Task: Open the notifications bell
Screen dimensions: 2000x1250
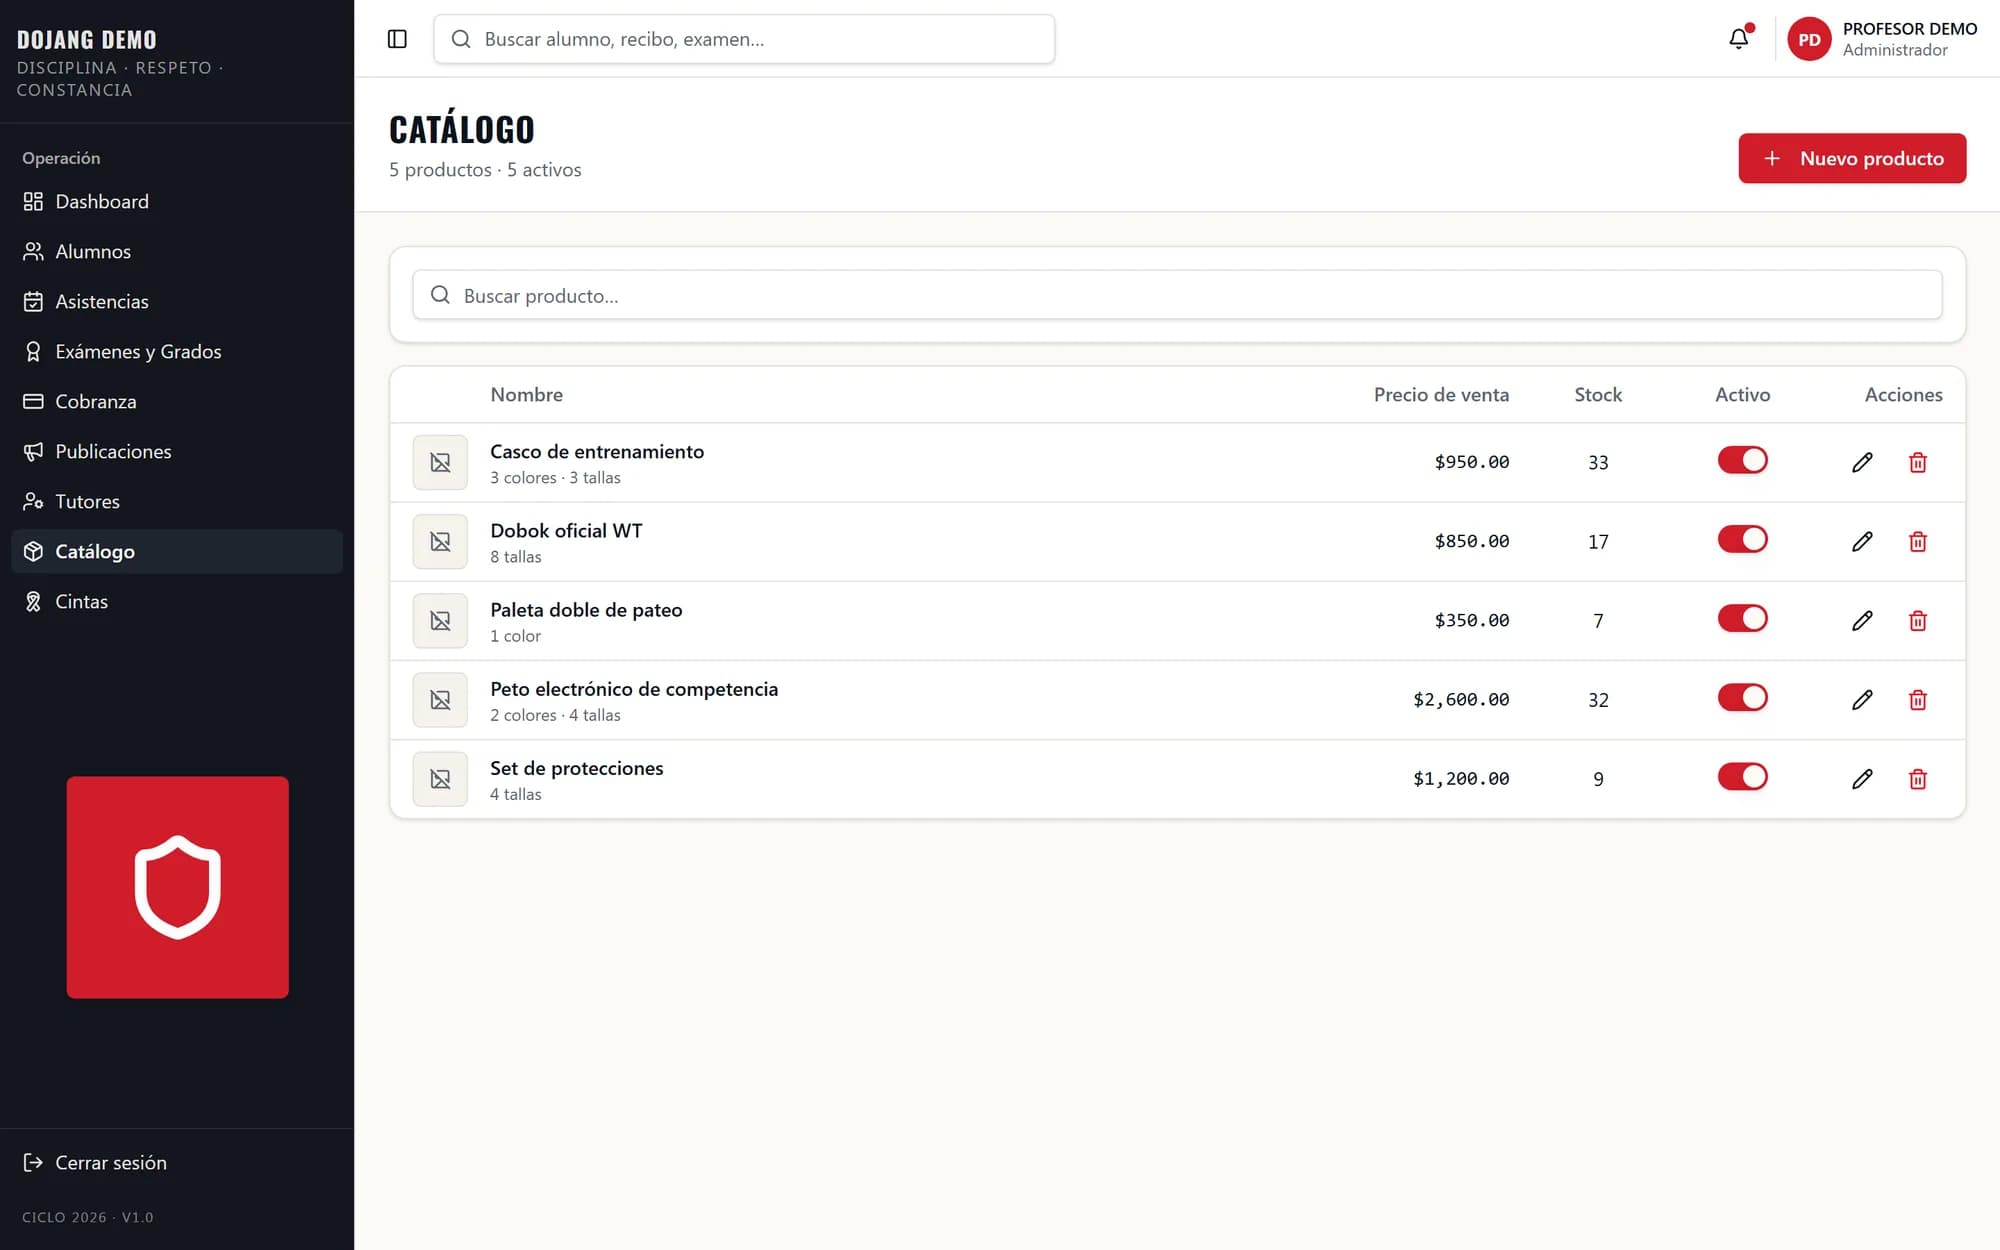Action: click(1739, 38)
